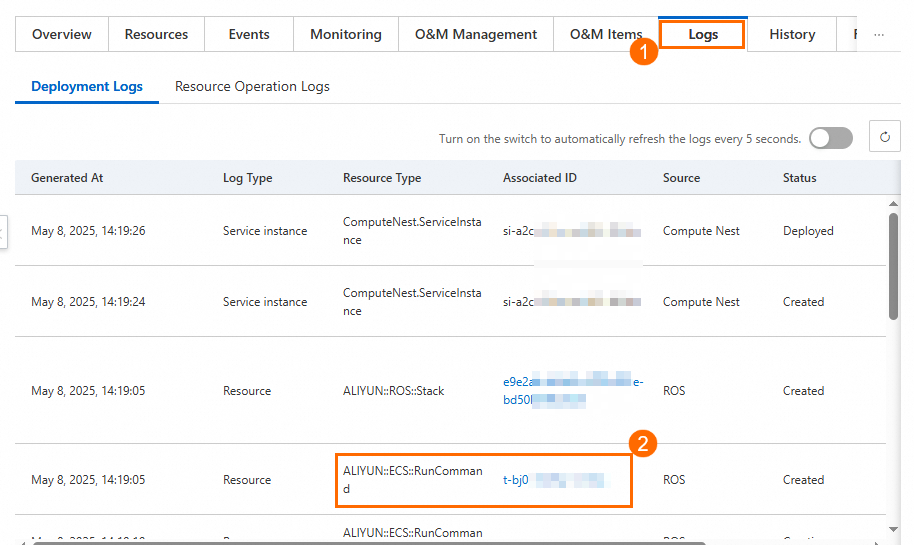This screenshot has width=914, height=545.
Task: Click the Resource Type column header
Action: pos(382,178)
